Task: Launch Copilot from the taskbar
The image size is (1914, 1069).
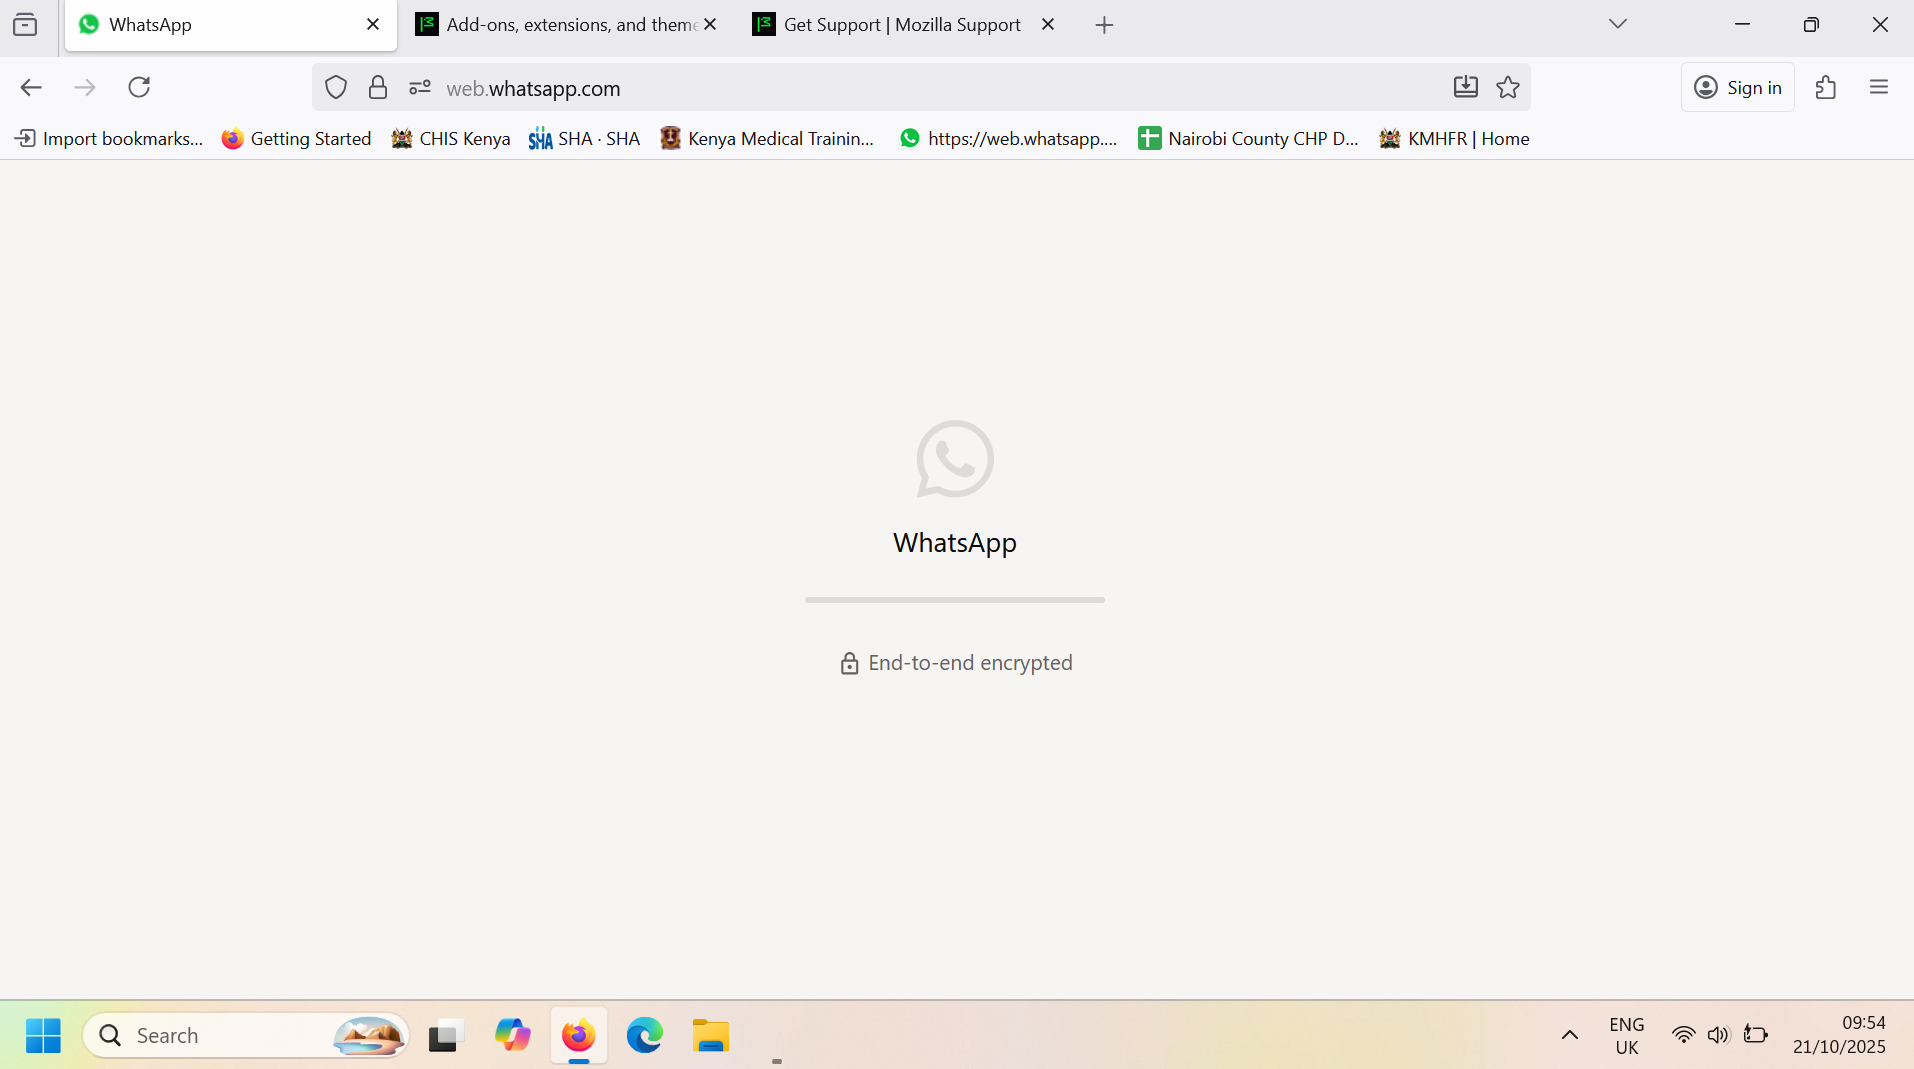Action: point(513,1036)
